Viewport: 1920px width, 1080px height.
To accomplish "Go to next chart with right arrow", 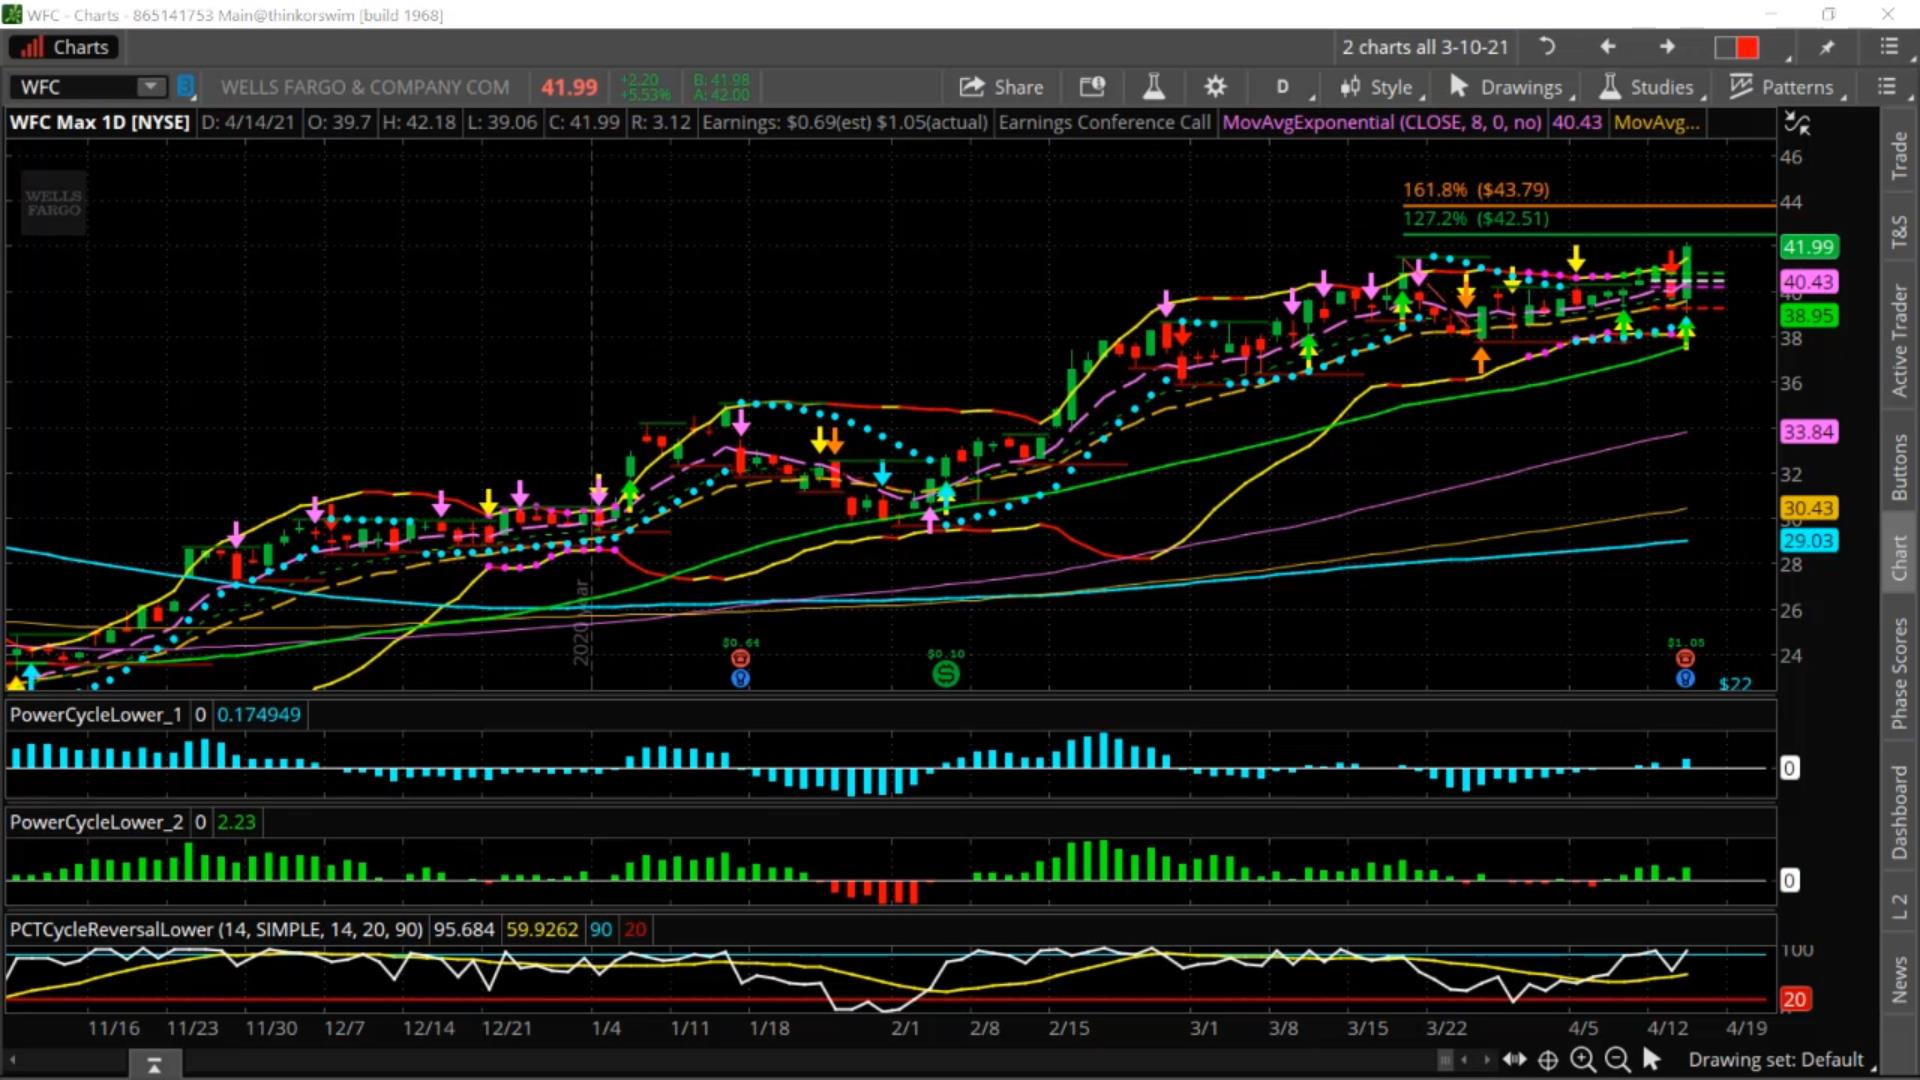I will pos(1667,46).
